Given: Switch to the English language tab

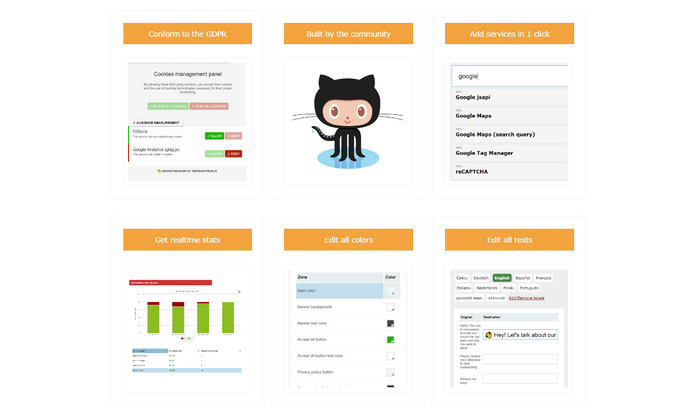Looking at the screenshot, I should (x=502, y=278).
